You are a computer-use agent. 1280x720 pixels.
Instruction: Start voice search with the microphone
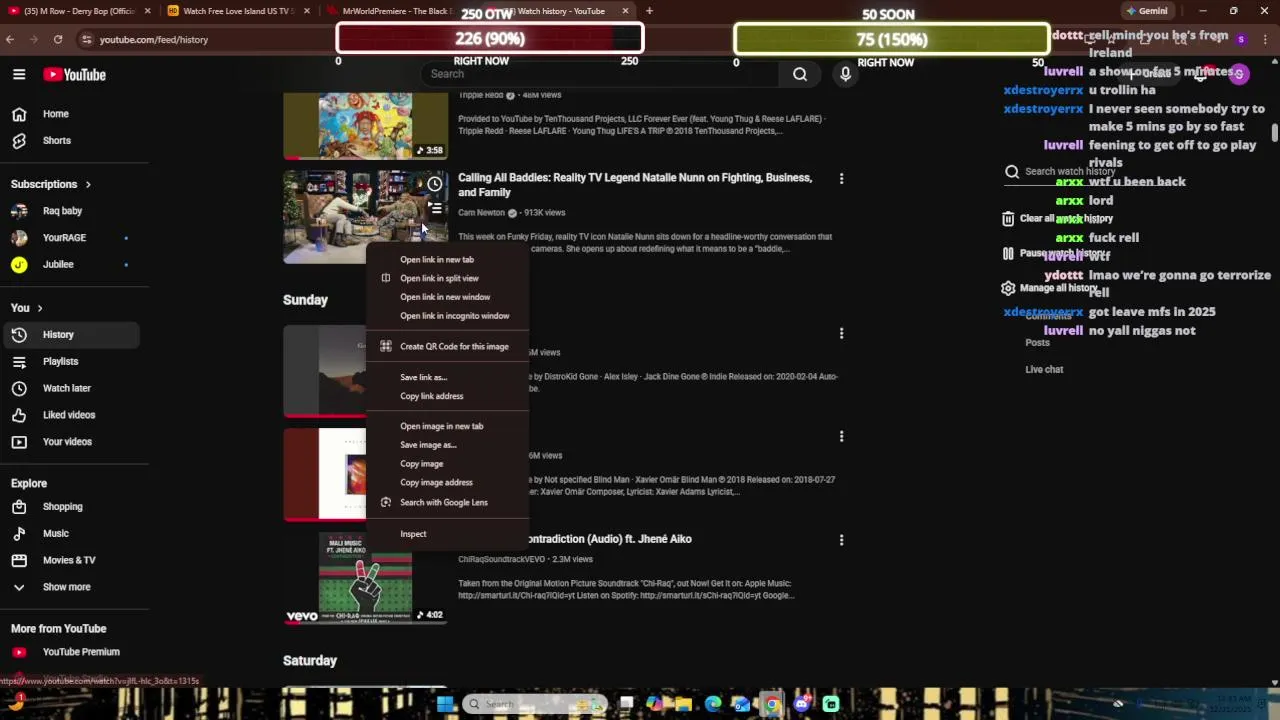tap(845, 74)
